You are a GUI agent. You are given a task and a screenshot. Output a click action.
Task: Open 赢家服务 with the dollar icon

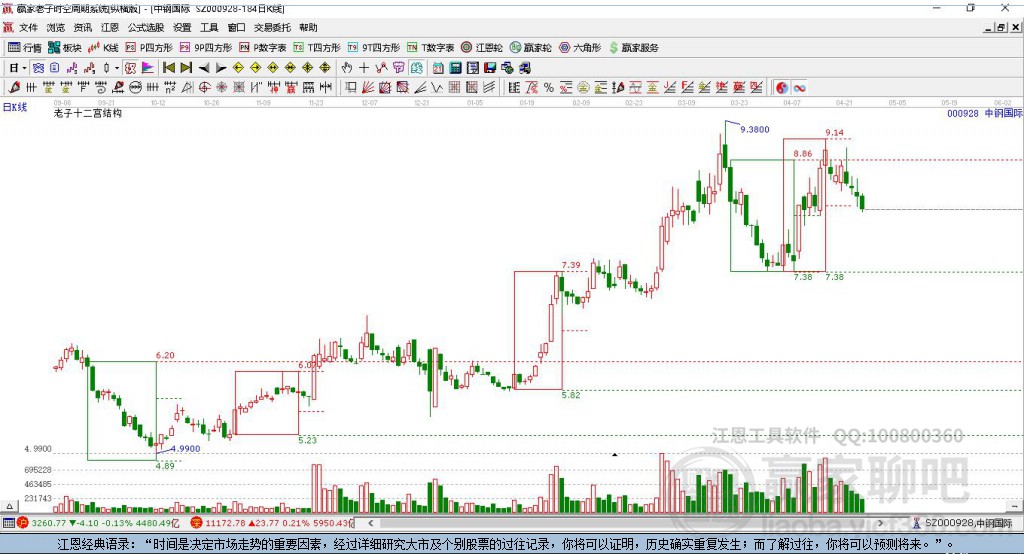click(x=633, y=48)
